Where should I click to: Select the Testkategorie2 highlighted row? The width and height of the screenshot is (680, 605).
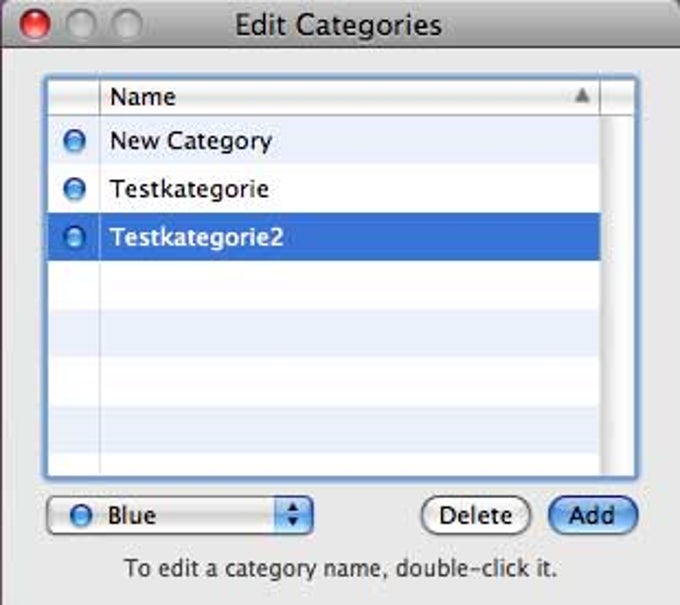point(324,237)
